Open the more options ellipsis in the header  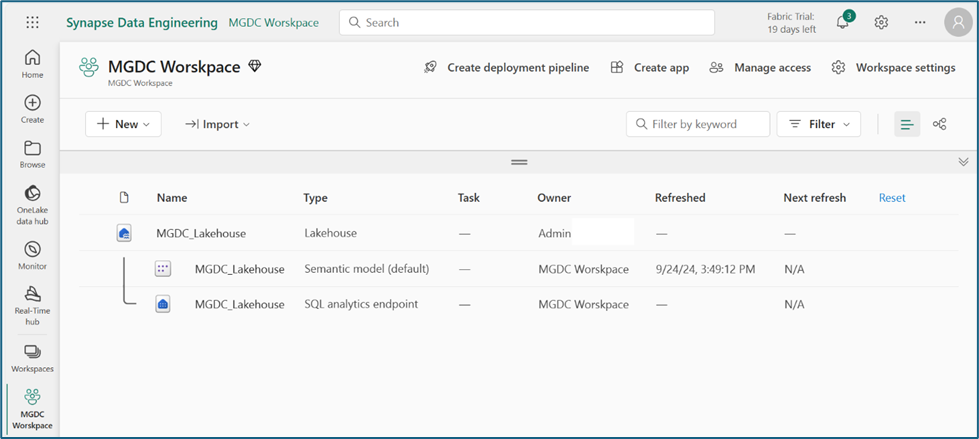pos(920,22)
